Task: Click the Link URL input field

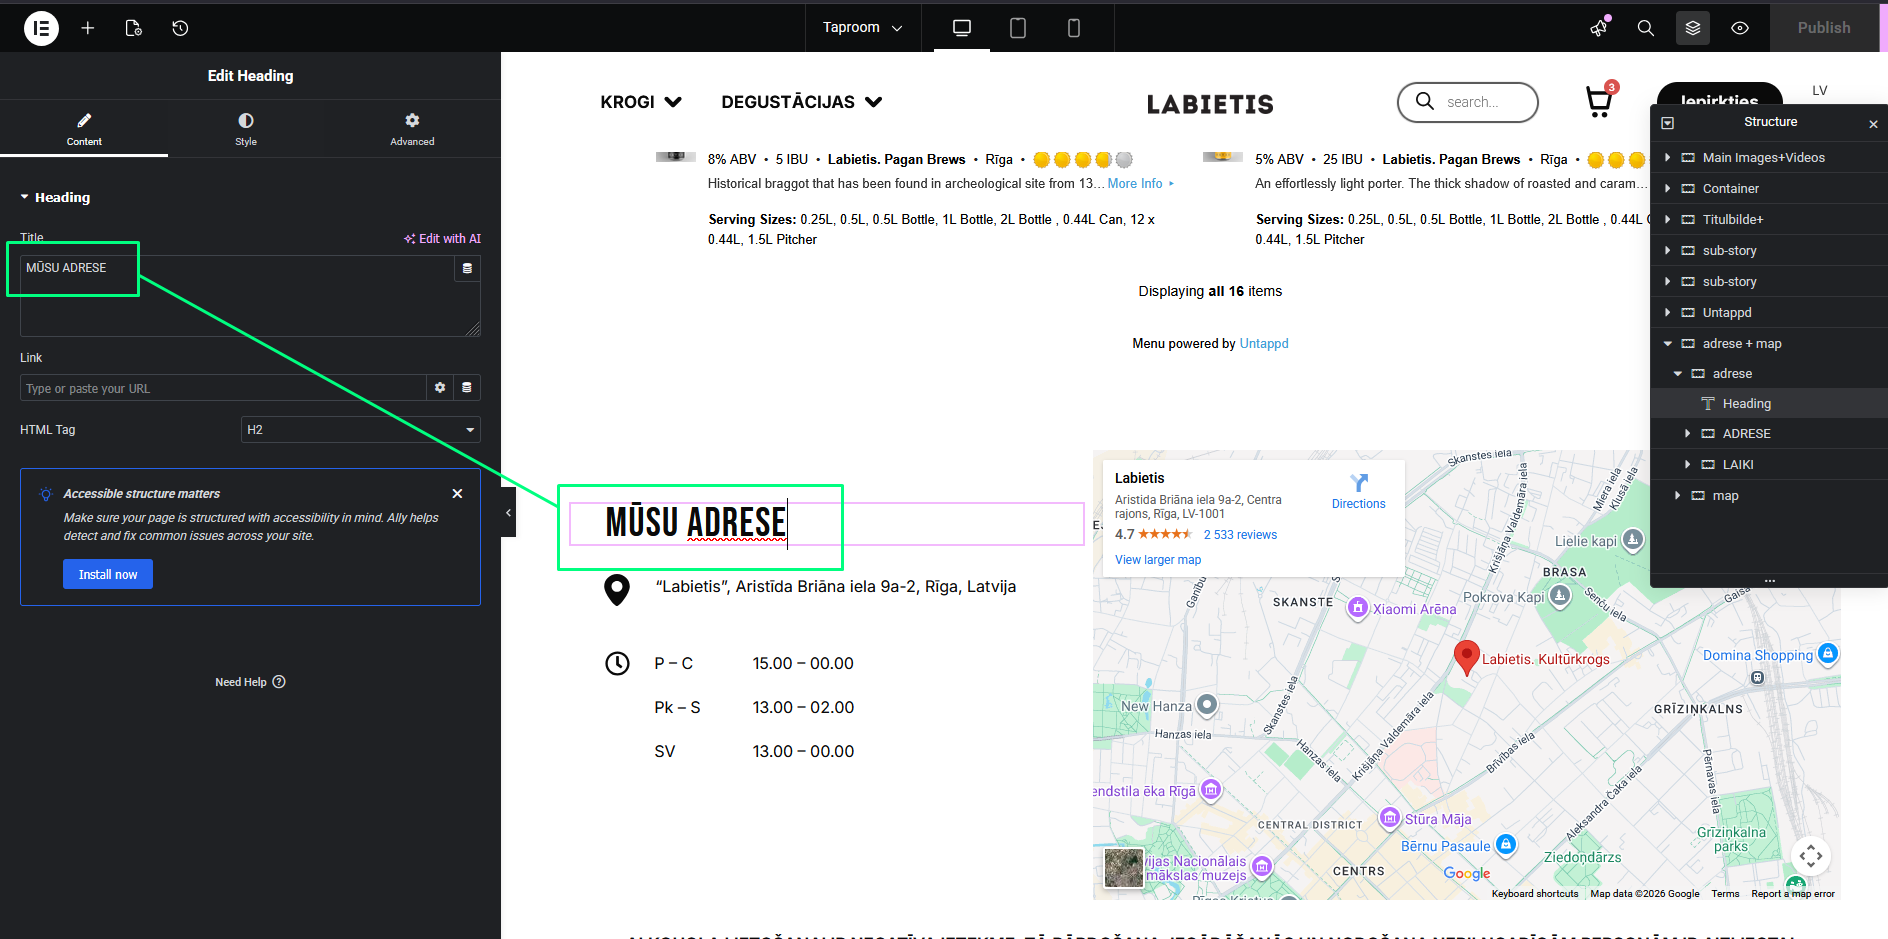Action: tap(222, 389)
